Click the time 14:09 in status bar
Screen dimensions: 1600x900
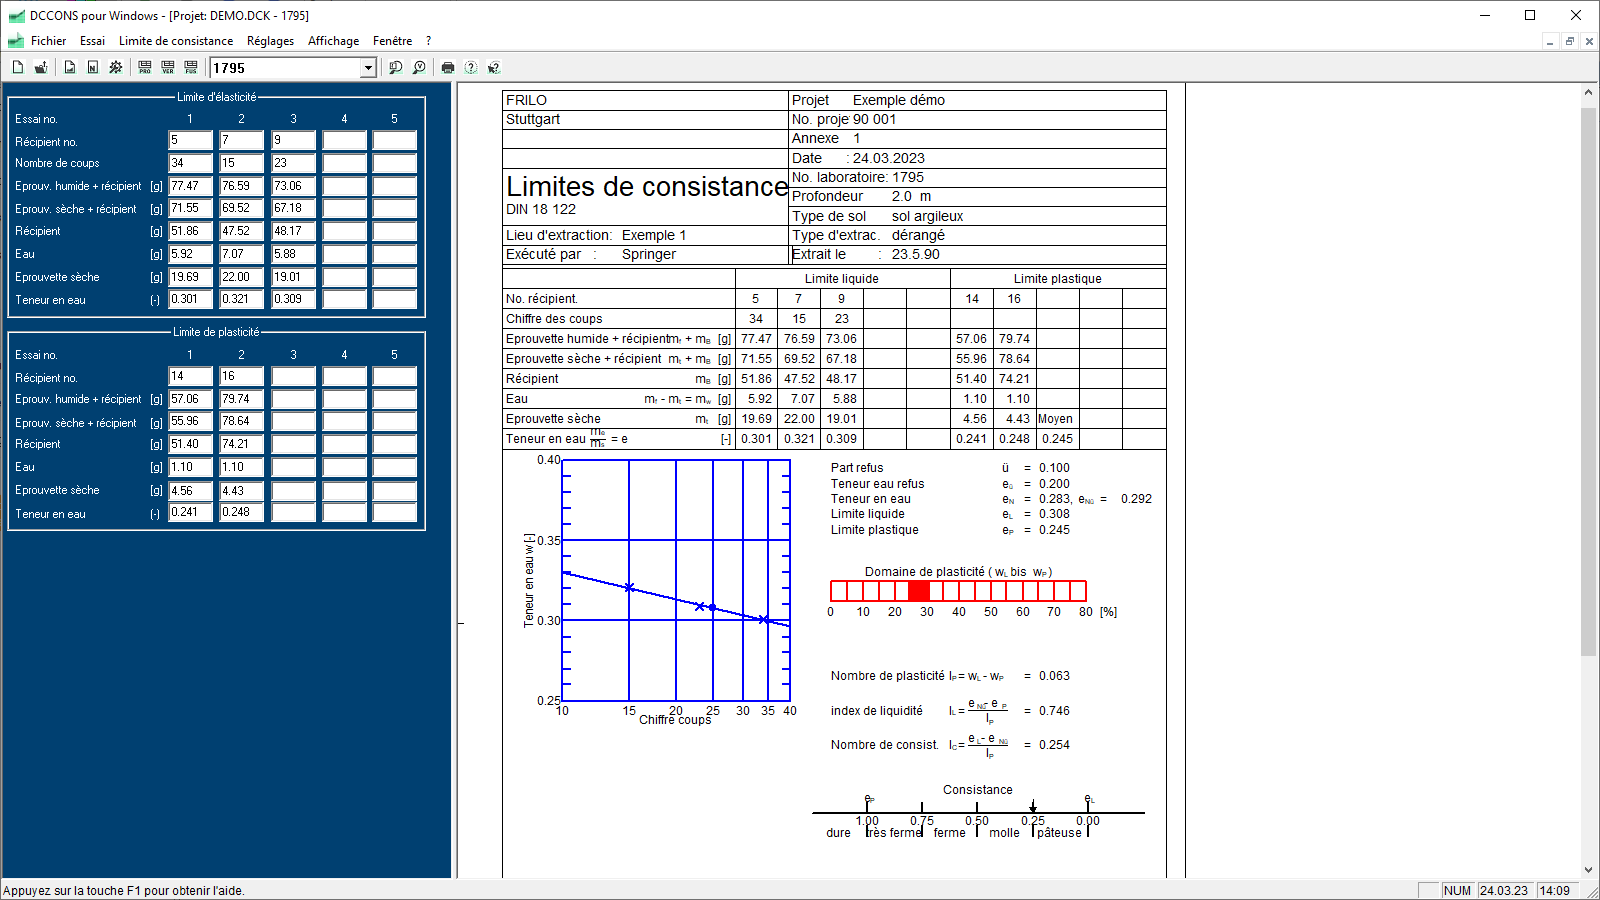pos(1554,890)
